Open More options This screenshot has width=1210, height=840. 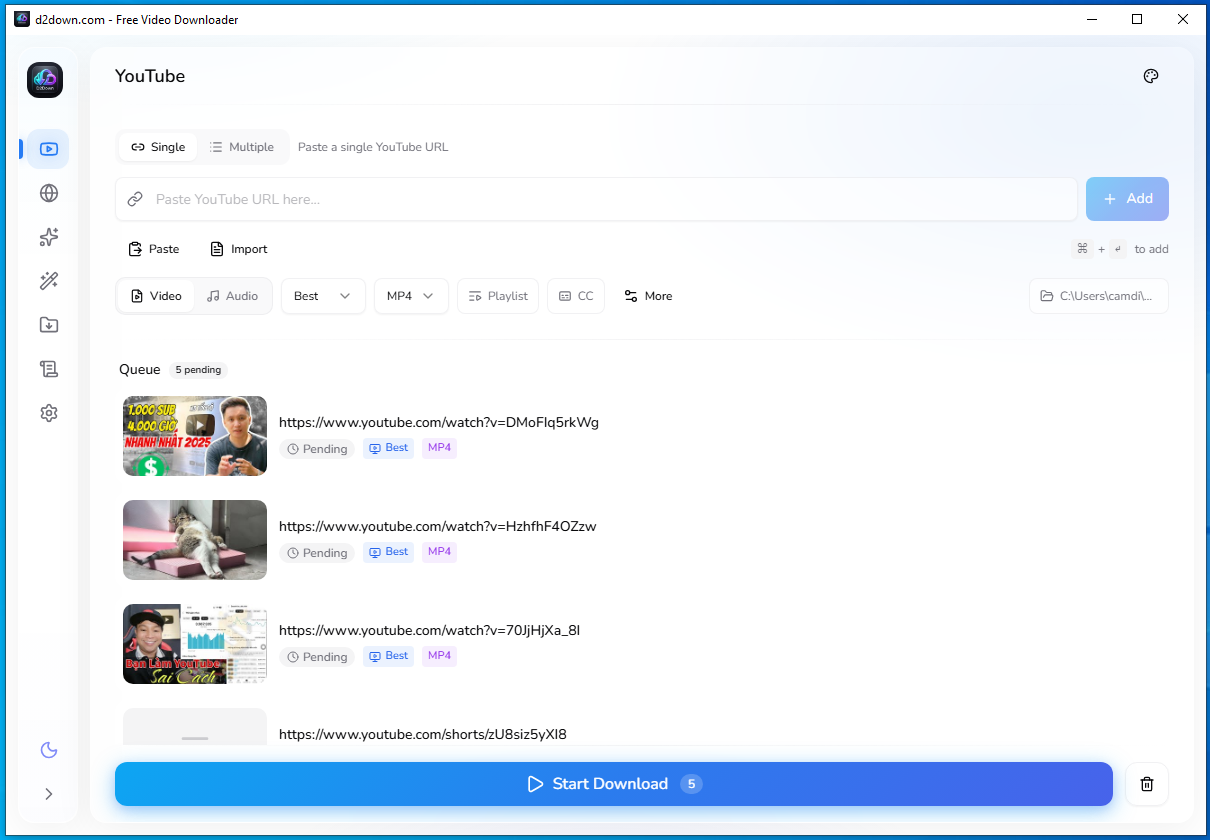pos(648,296)
